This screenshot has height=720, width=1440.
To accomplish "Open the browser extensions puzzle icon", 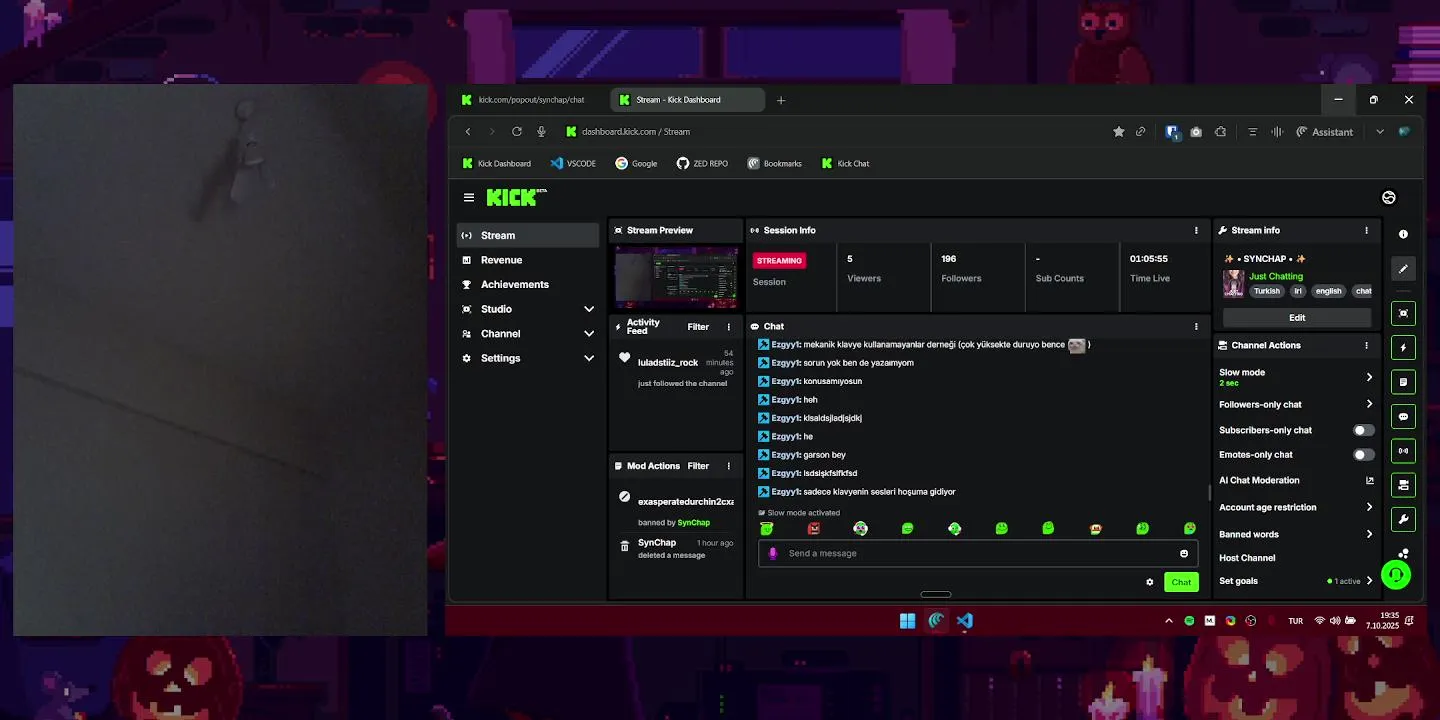I will (x=1221, y=132).
